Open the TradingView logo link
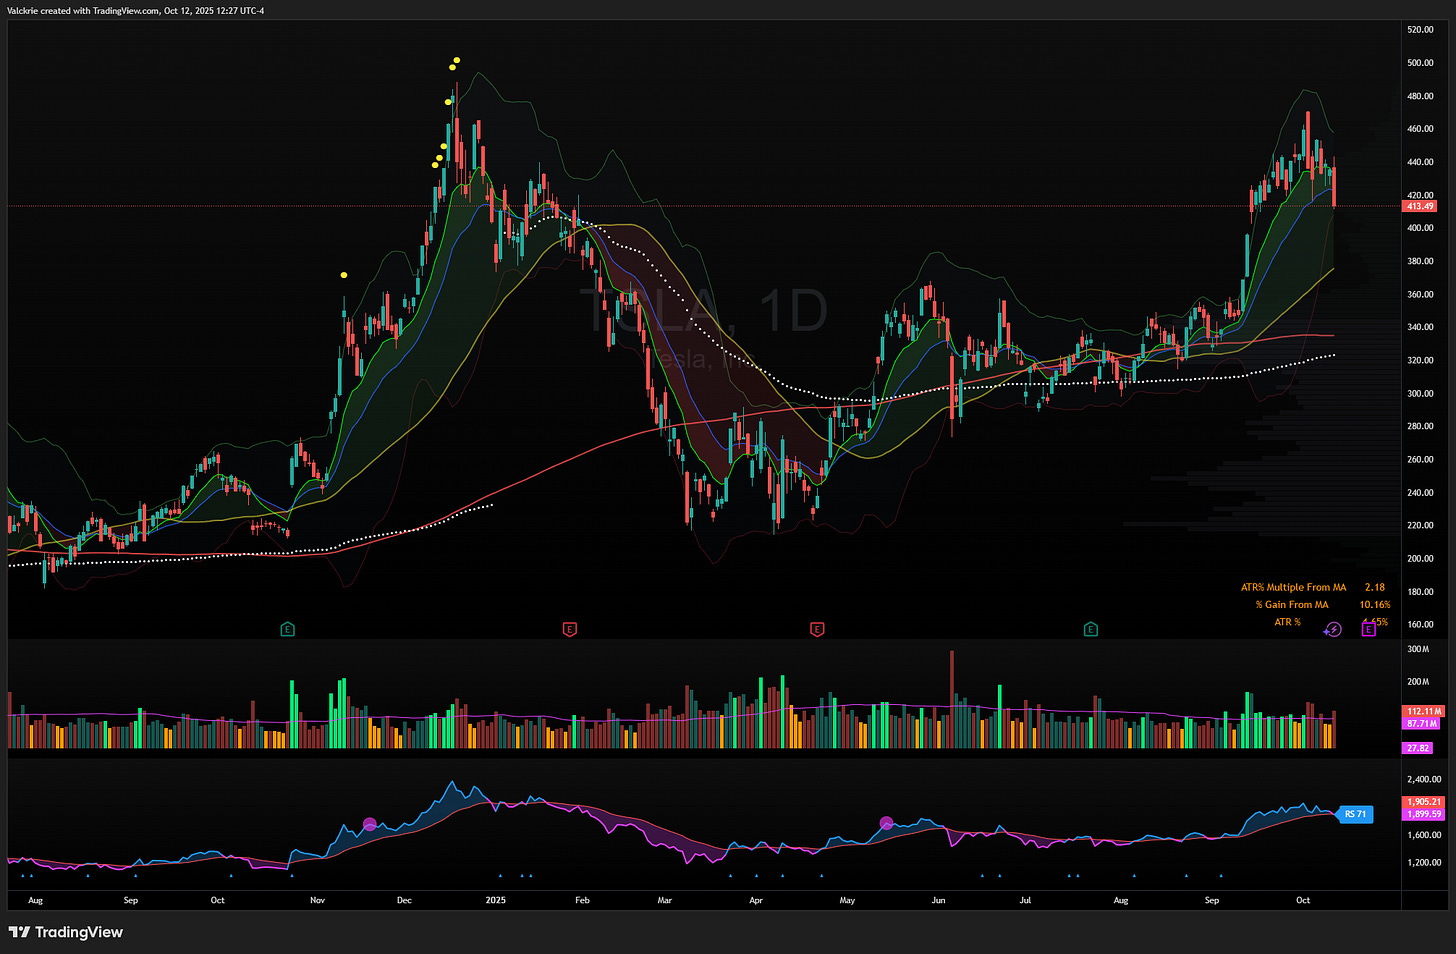The height and width of the screenshot is (954, 1456). click(x=66, y=932)
